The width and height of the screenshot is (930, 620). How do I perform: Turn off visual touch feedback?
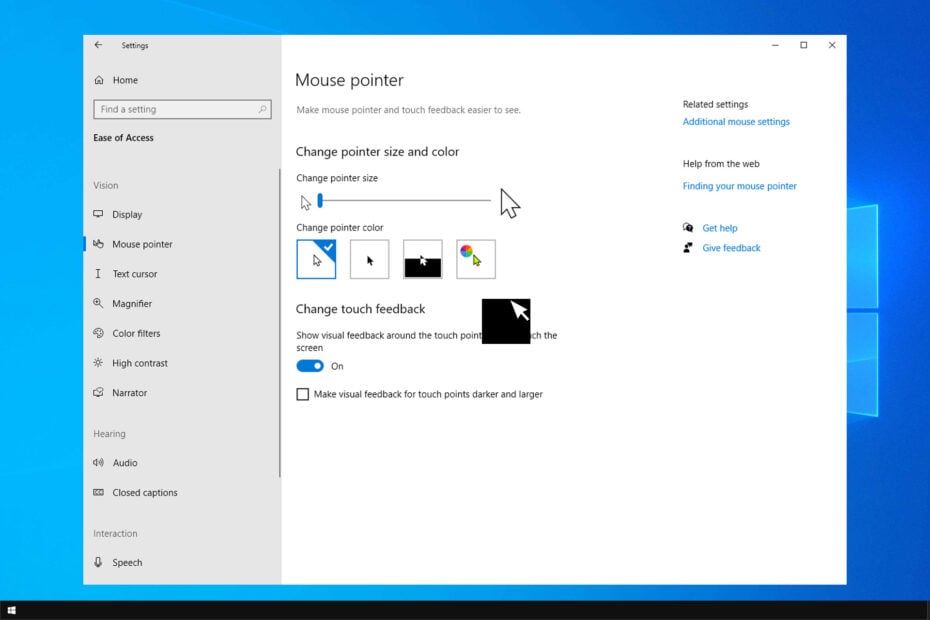pos(310,366)
